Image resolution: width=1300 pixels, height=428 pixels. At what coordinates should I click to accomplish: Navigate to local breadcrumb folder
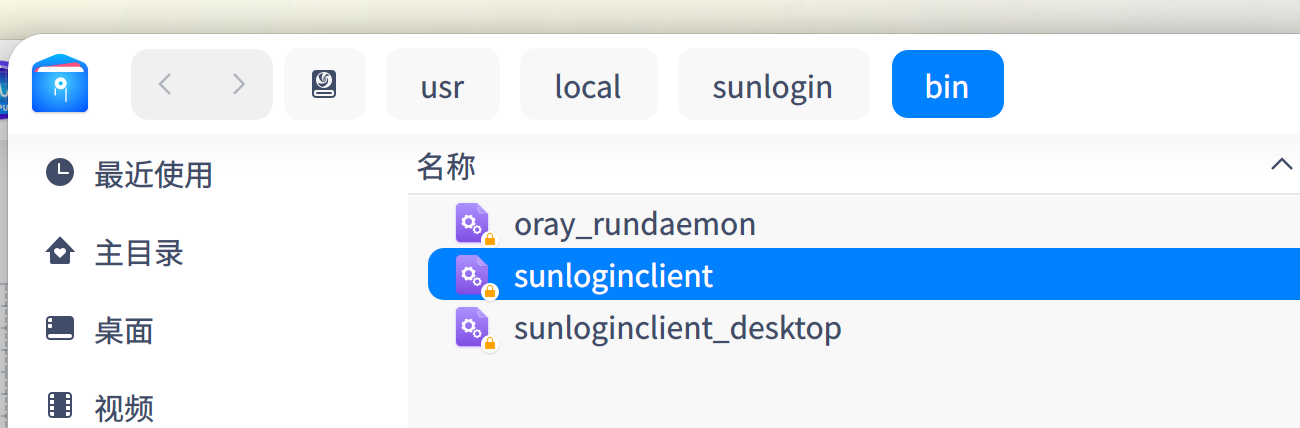[588, 86]
